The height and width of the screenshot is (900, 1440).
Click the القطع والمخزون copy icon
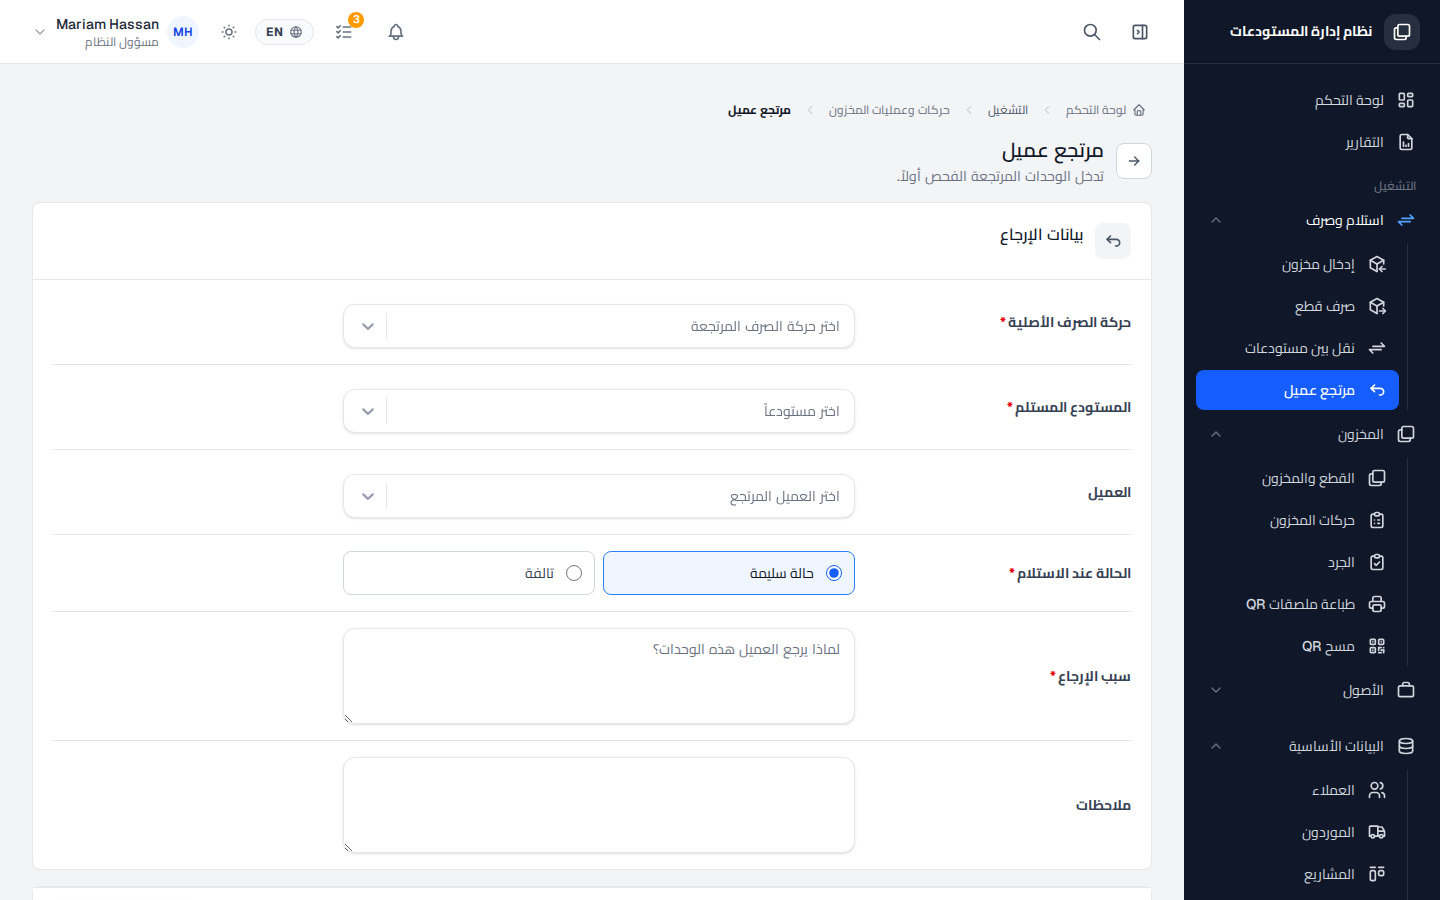point(1377,478)
